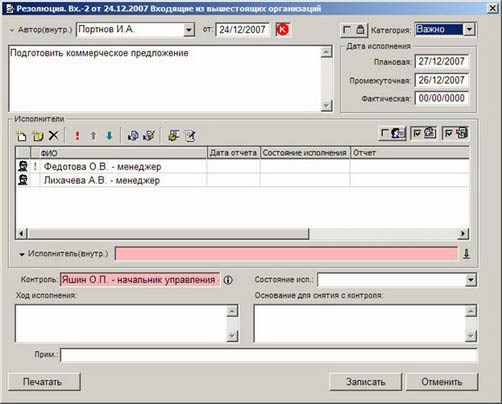Move executor down with blue arrow
The height and width of the screenshot is (404, 502).
(x=109, y=136)
